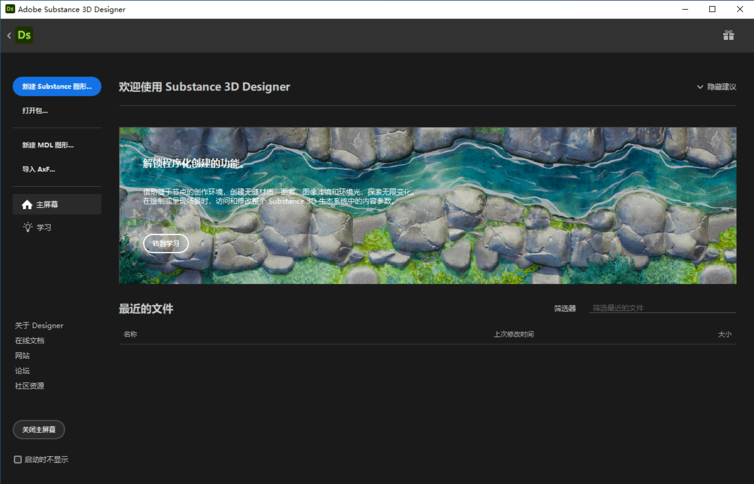Open the 社区资源 community resources link
754x484 pixels.
[x=29, y=385]
